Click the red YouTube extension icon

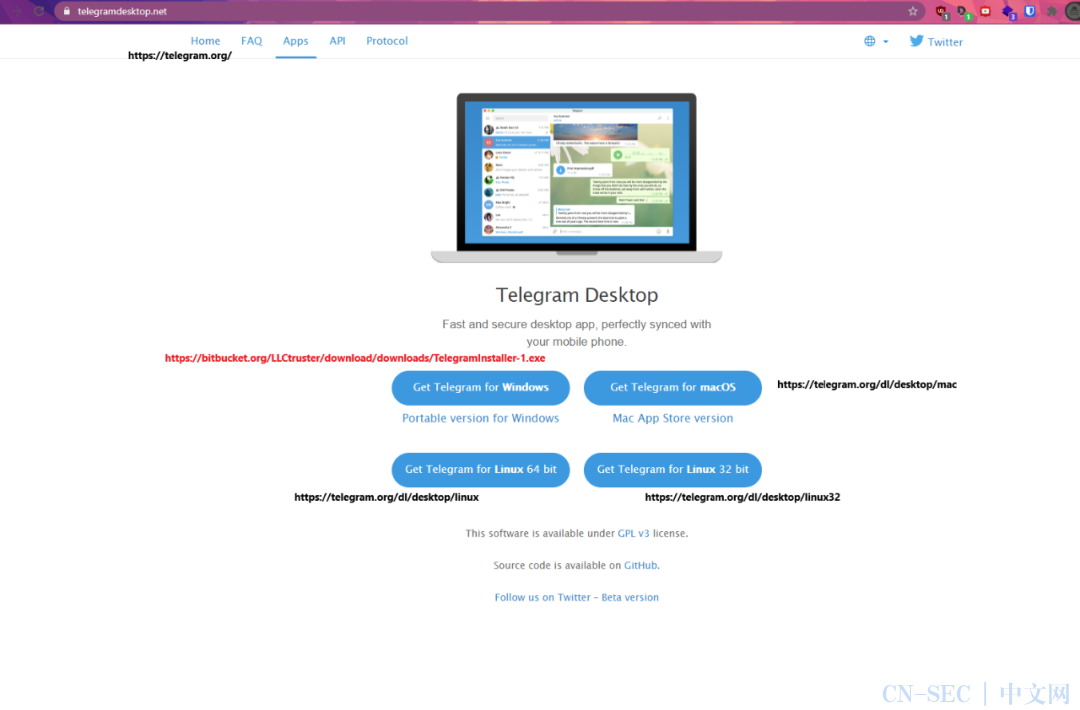click(986, 11)
